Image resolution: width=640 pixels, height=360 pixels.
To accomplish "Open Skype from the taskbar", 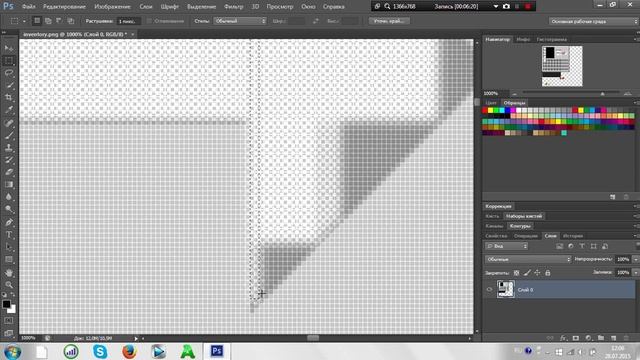I will (100, 351).
